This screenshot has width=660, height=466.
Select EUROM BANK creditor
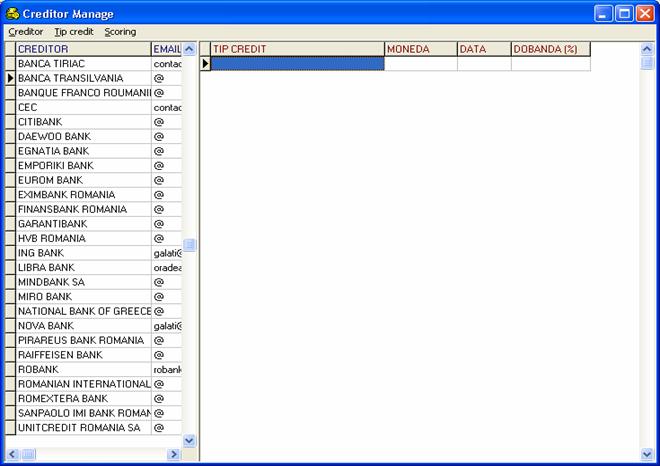83,180
